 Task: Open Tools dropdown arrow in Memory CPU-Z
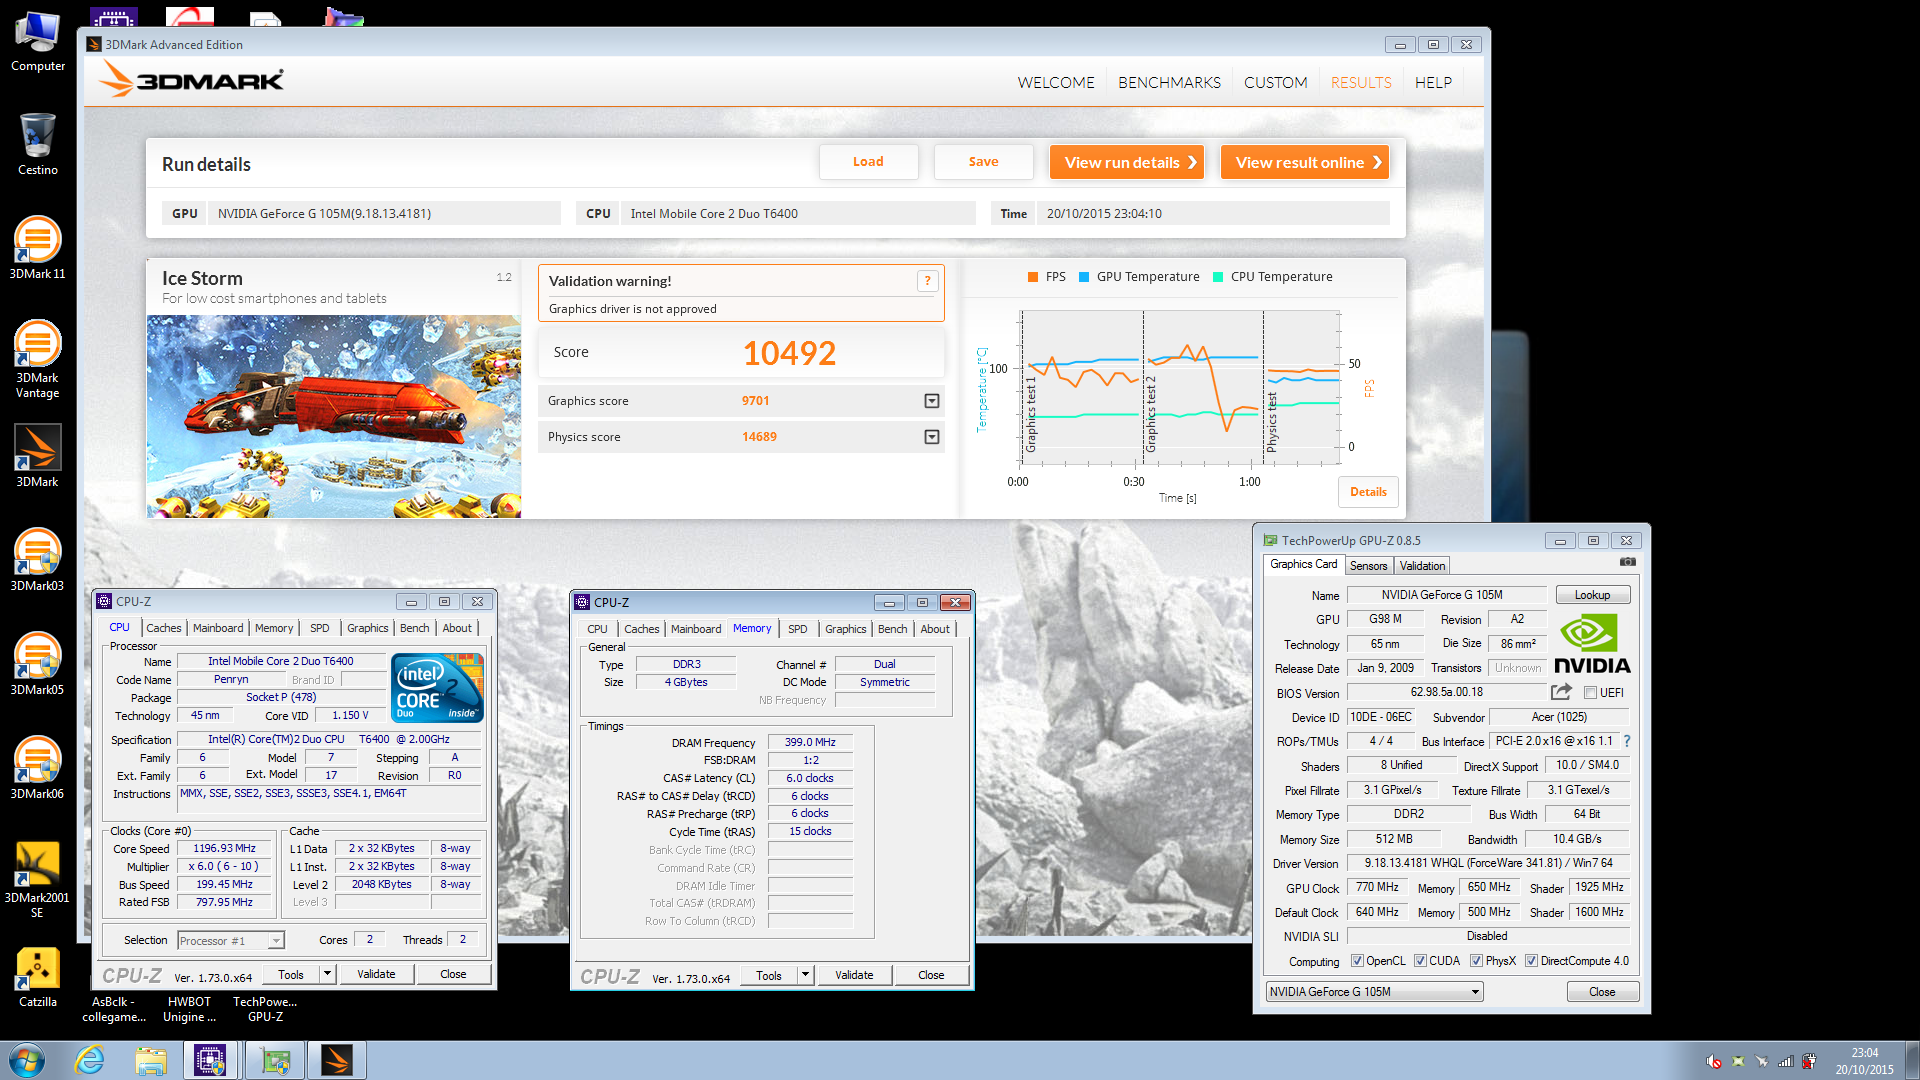[805, 975]
